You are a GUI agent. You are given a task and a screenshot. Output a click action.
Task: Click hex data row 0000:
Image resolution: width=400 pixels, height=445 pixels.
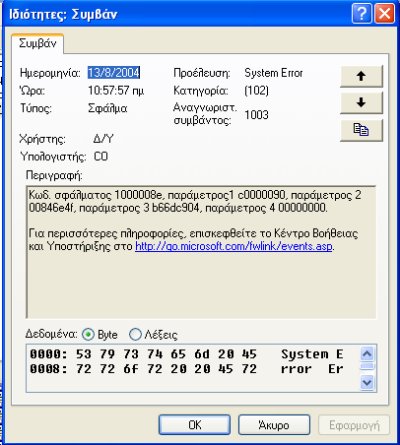186,354
